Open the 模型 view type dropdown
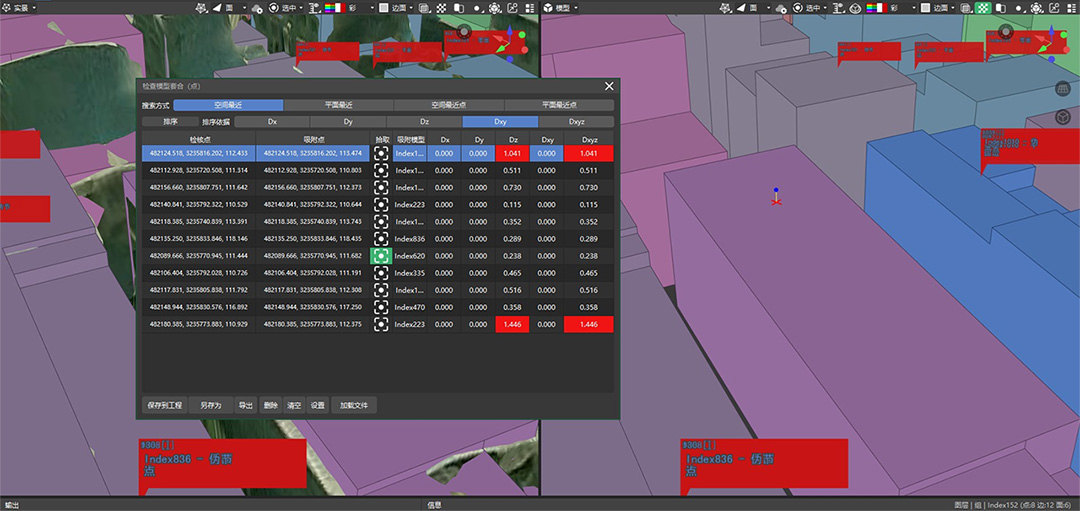 (x=560, y=8)
